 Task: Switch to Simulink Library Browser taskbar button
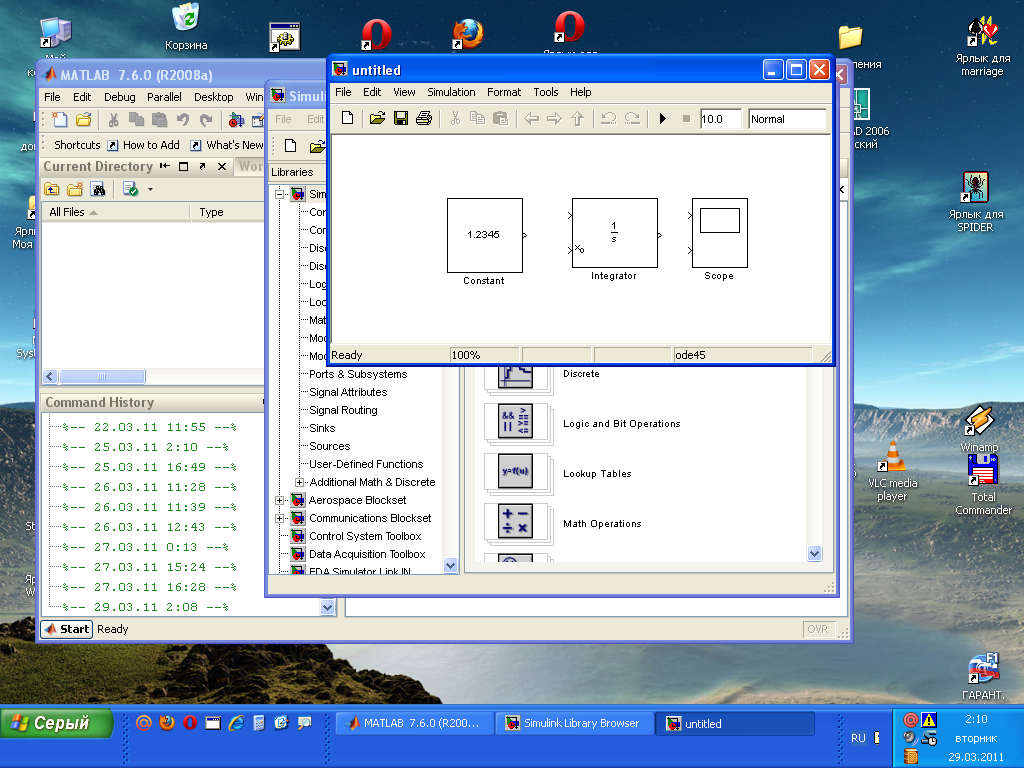[575, 724]
